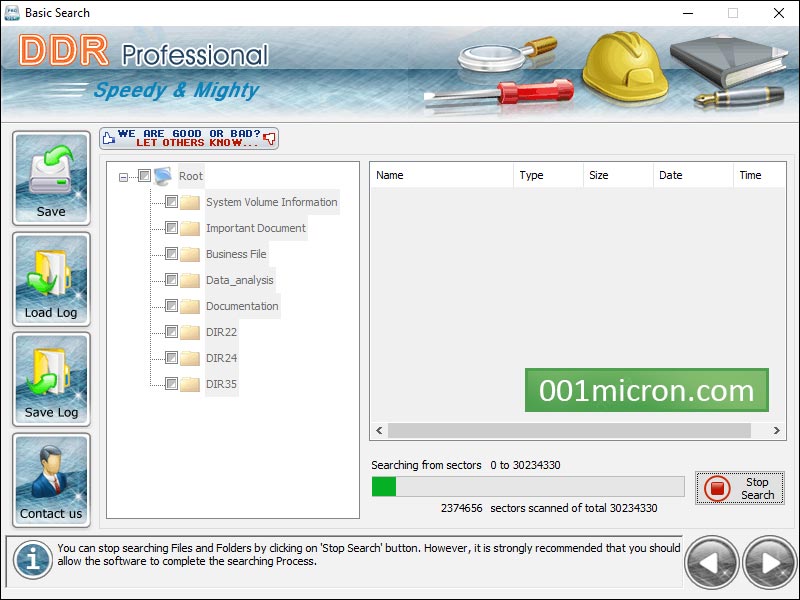Click the Name column header

coord(440,175)
